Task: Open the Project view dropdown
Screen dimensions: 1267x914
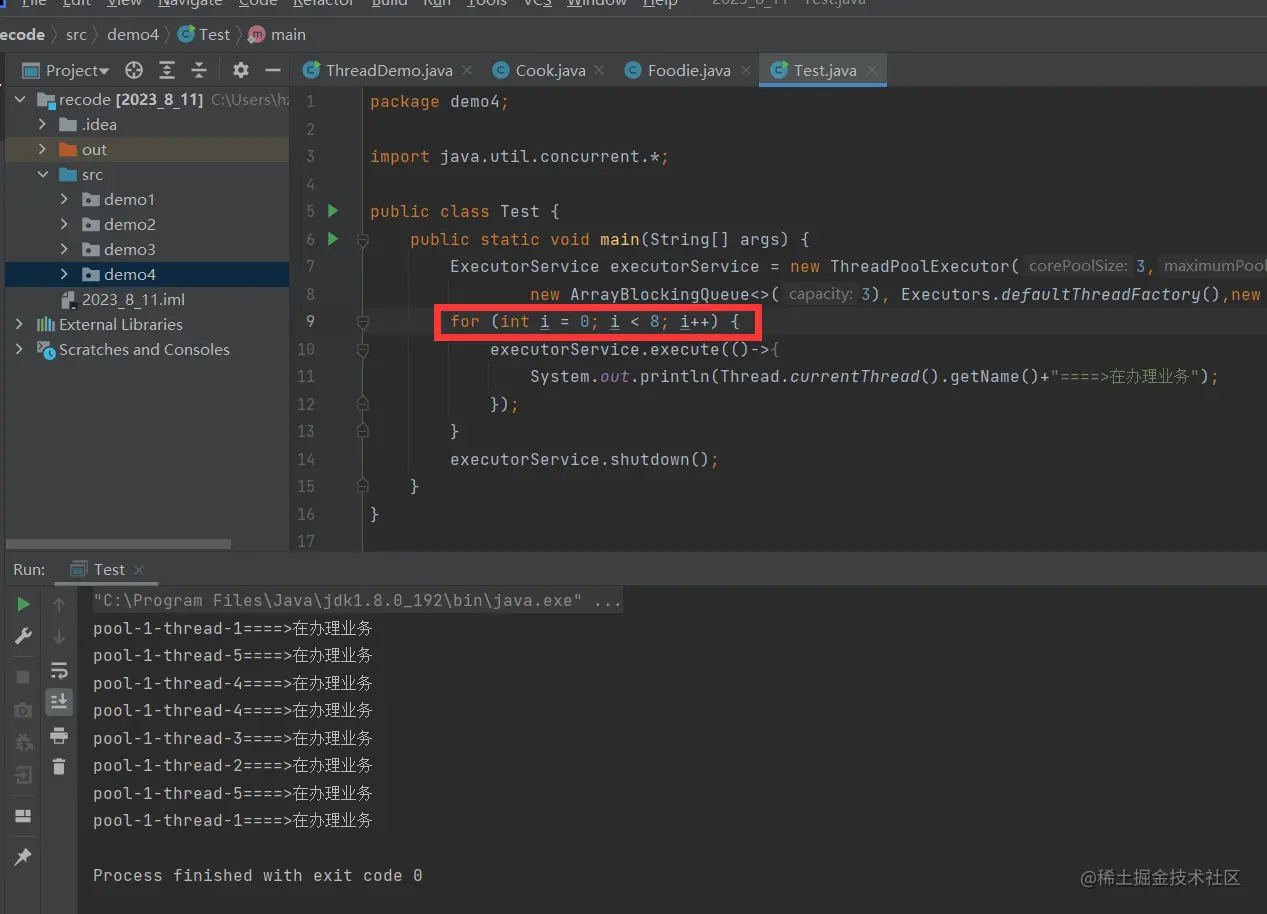Action: tap(66, 70)
